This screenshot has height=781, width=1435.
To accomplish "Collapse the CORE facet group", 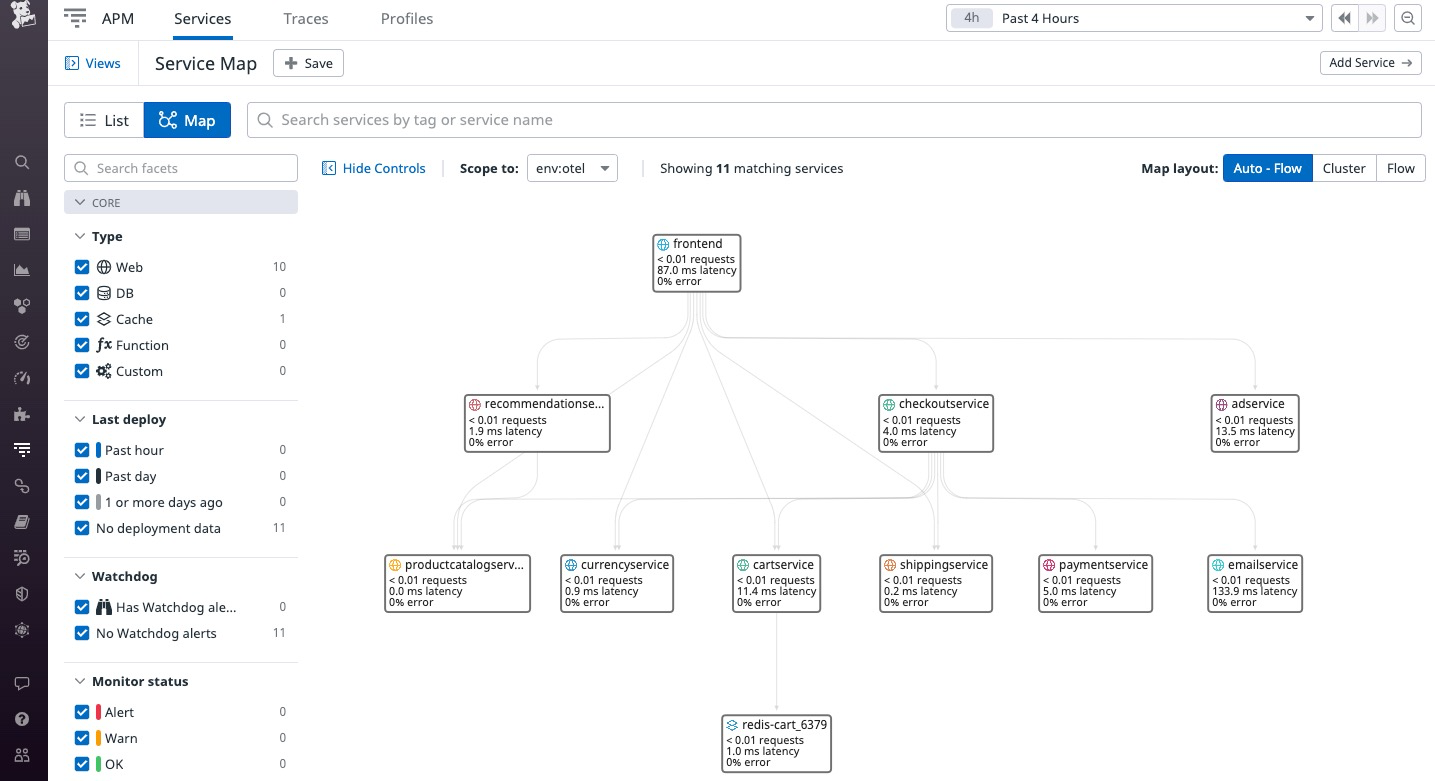I will pos(81,202).
